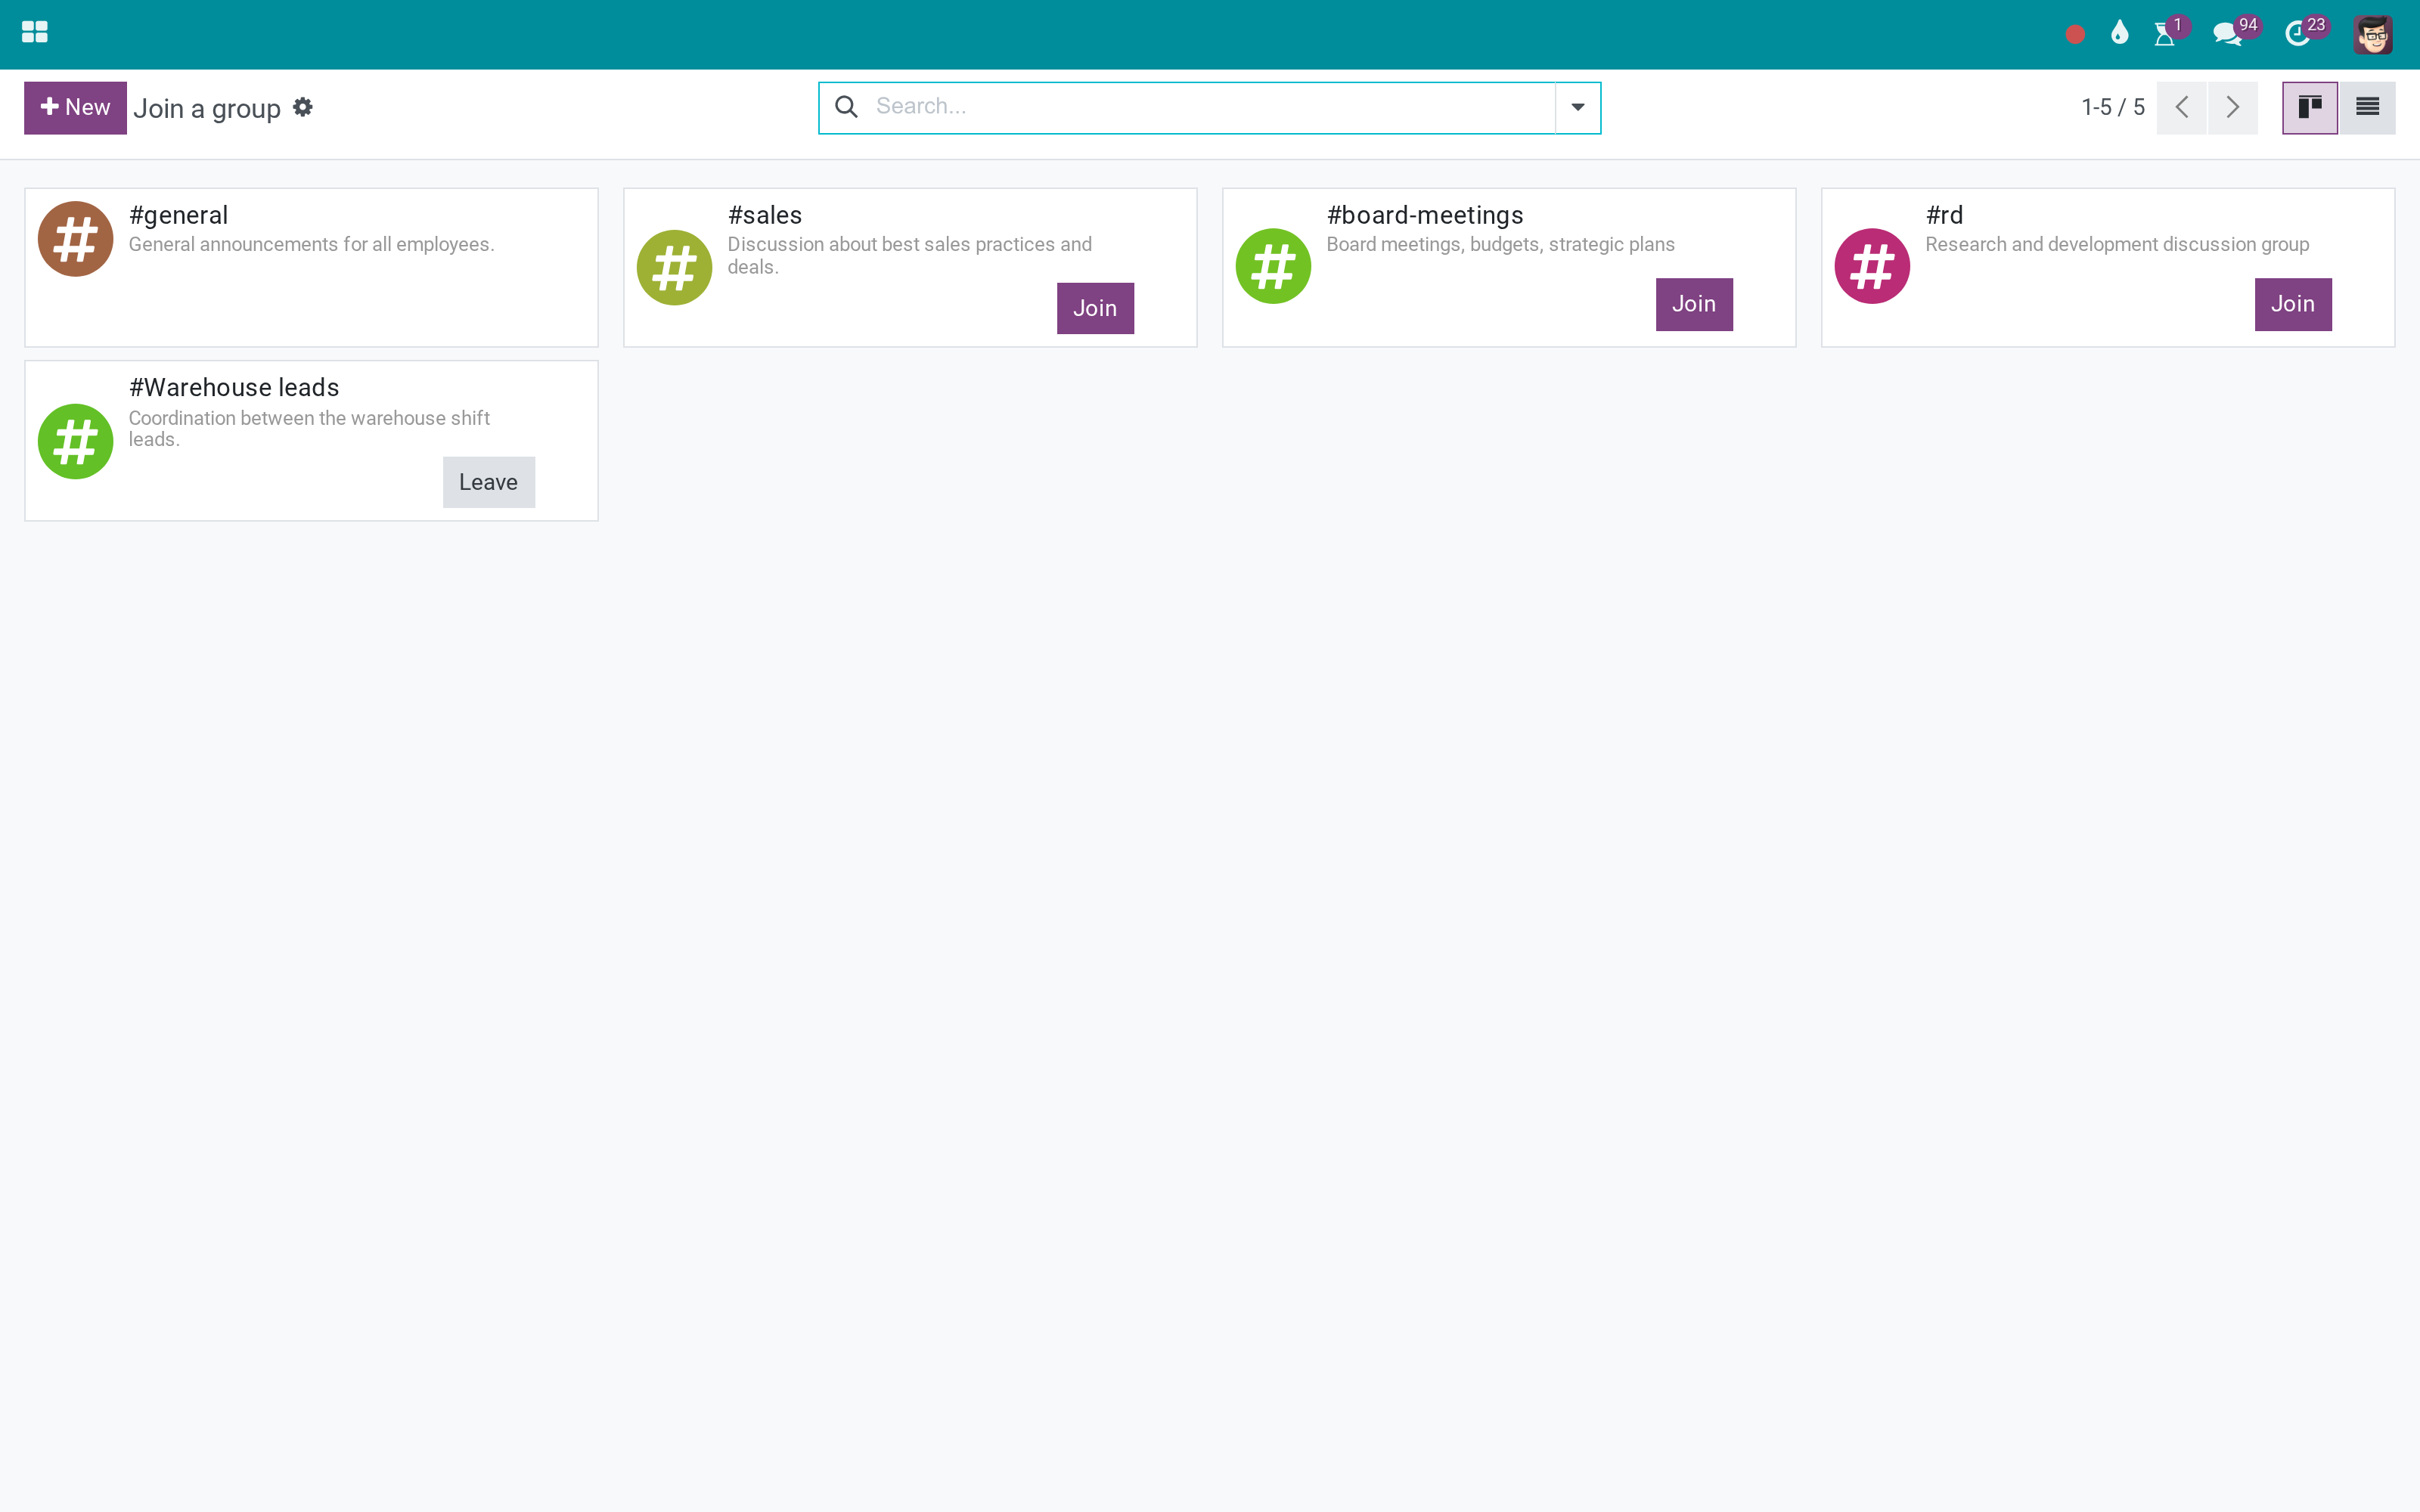Join the #rd channel
Image resolution: width=2420 pixels, height=1512 pixels.
[x=2293, y=304]
